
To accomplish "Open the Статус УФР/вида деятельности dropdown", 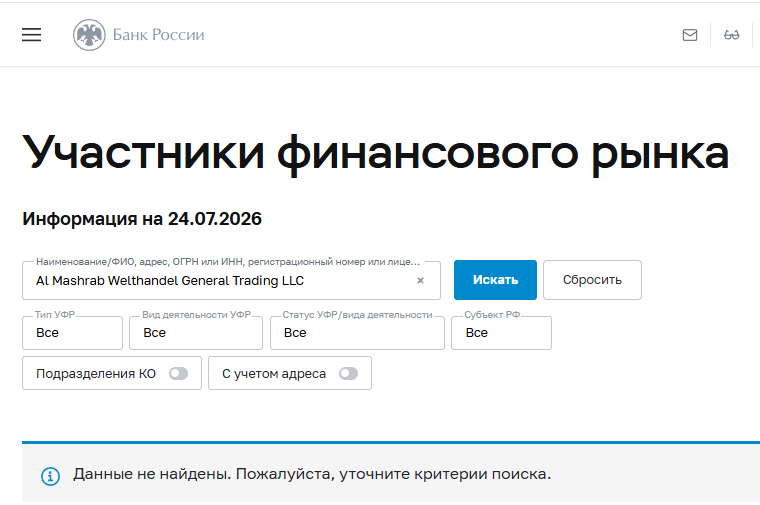I will pos(357,333).
